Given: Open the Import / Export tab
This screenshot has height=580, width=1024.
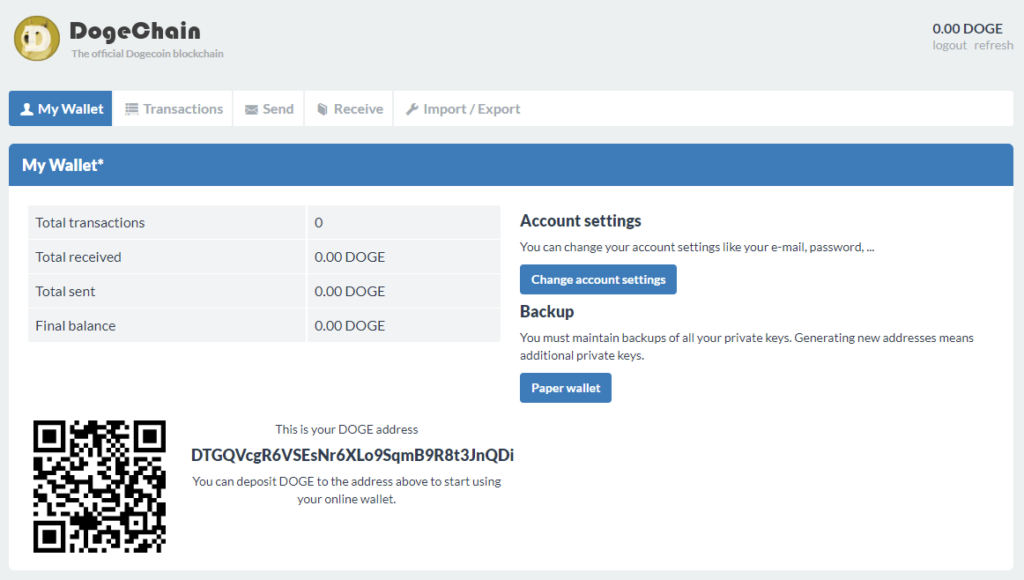Looking at the screenshot, I should pos(471,109).
